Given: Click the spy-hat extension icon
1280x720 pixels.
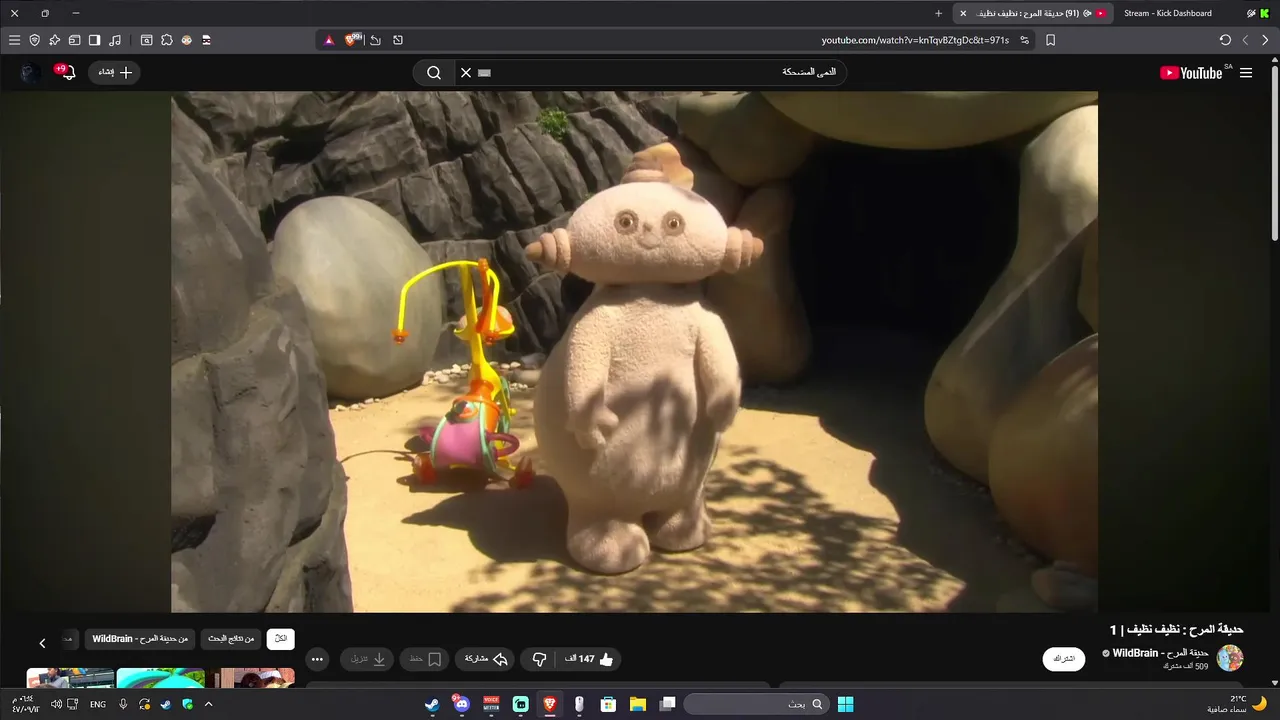Looking at the screenshot, I should click(x=206, y=40).
